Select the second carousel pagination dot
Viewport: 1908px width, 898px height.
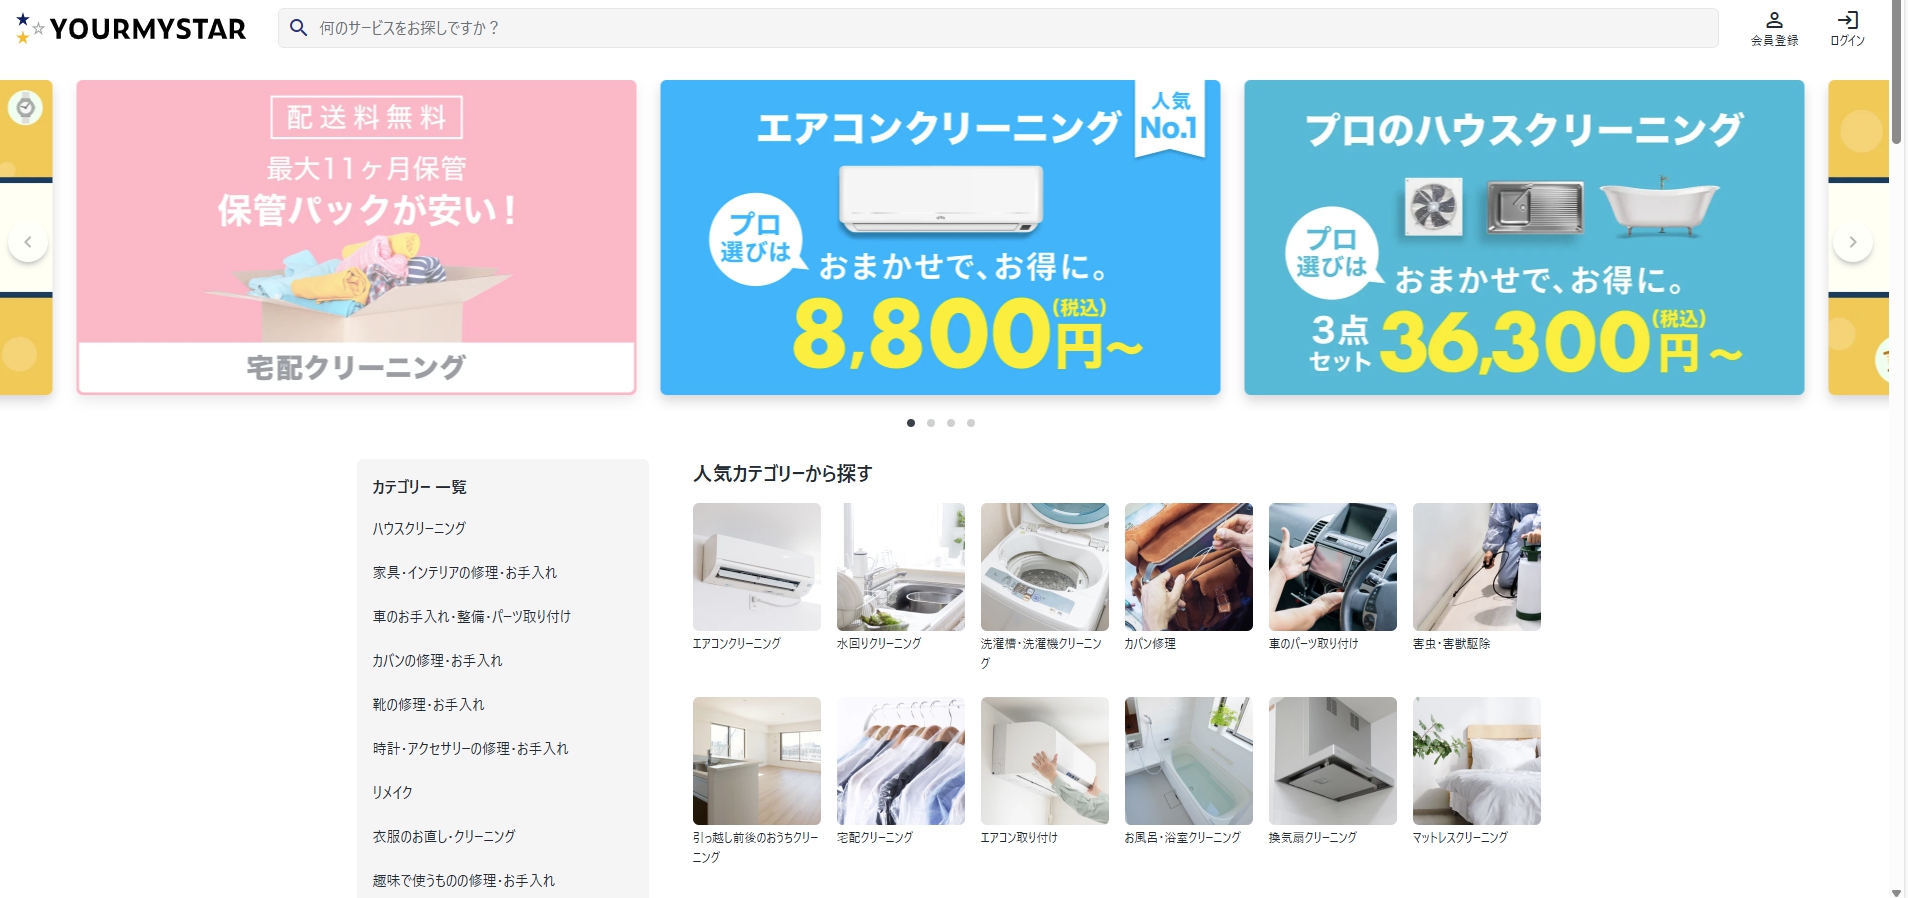pyautogui.click(x=931, y=423)
